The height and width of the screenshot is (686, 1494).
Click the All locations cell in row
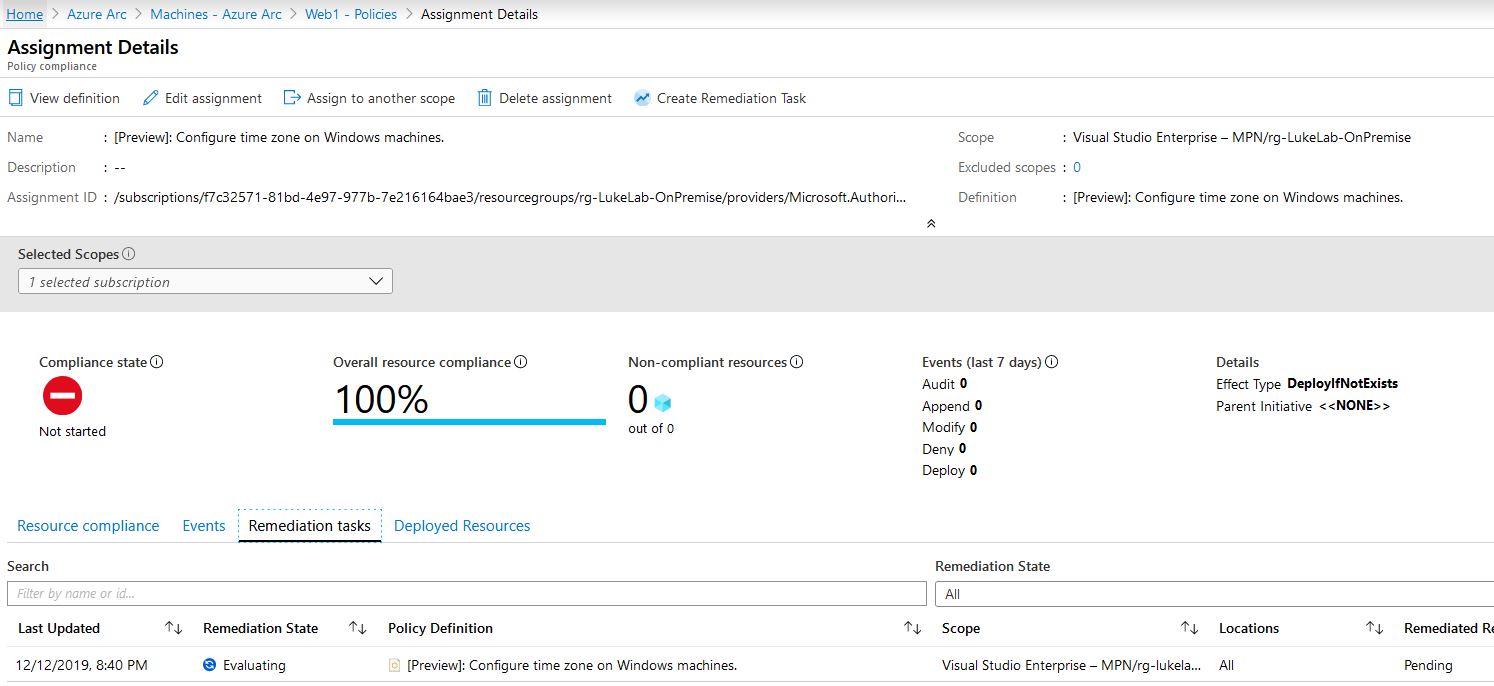[x=1227, y=665]
